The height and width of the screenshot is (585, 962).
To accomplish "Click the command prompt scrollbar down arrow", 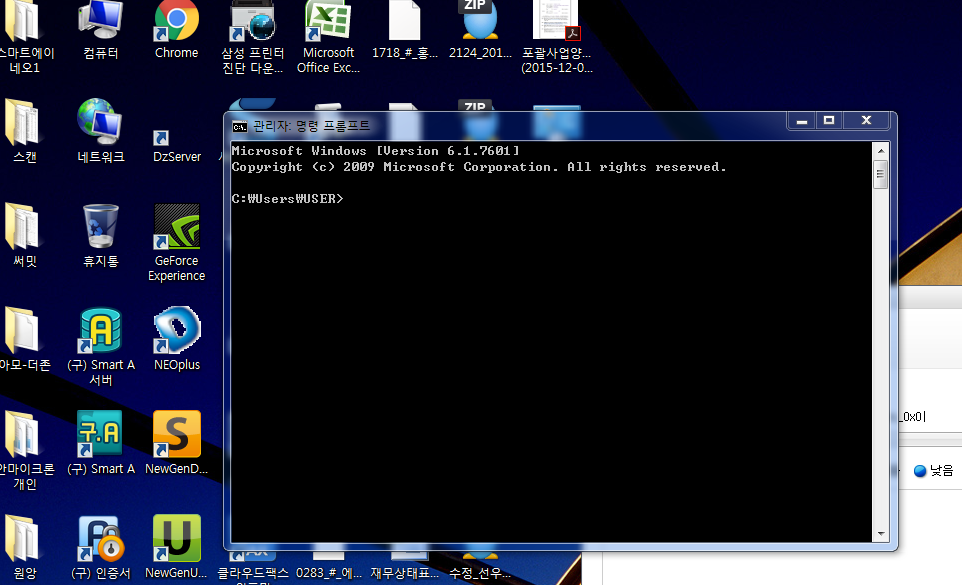I will 880,533.
